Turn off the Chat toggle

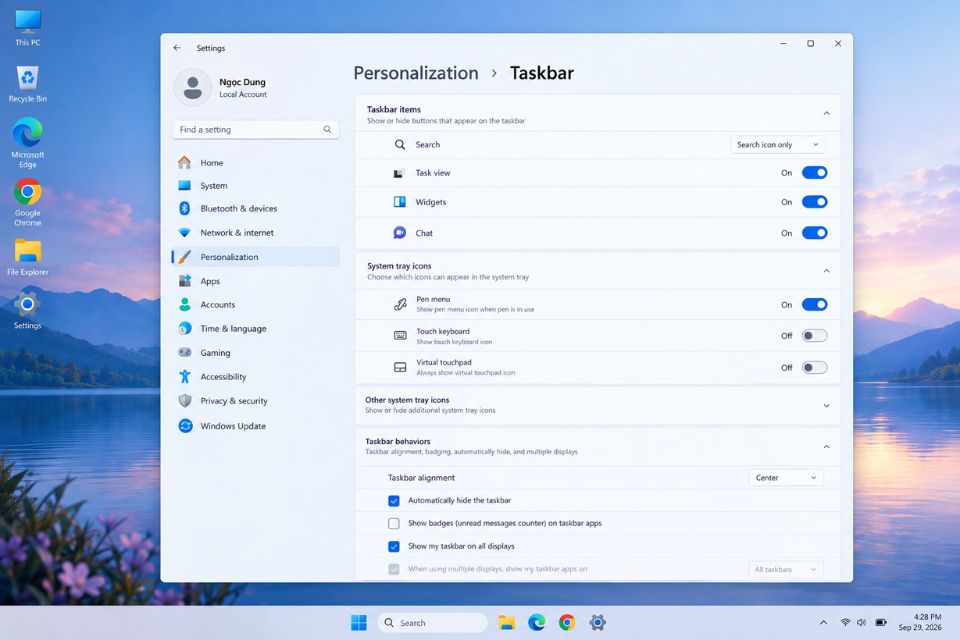coord(814,233)
